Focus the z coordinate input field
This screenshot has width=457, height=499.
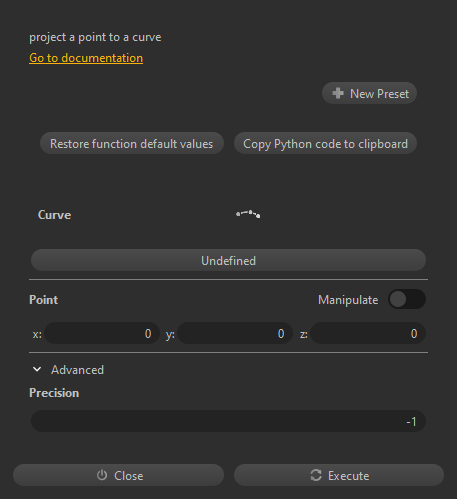point(368,333)
